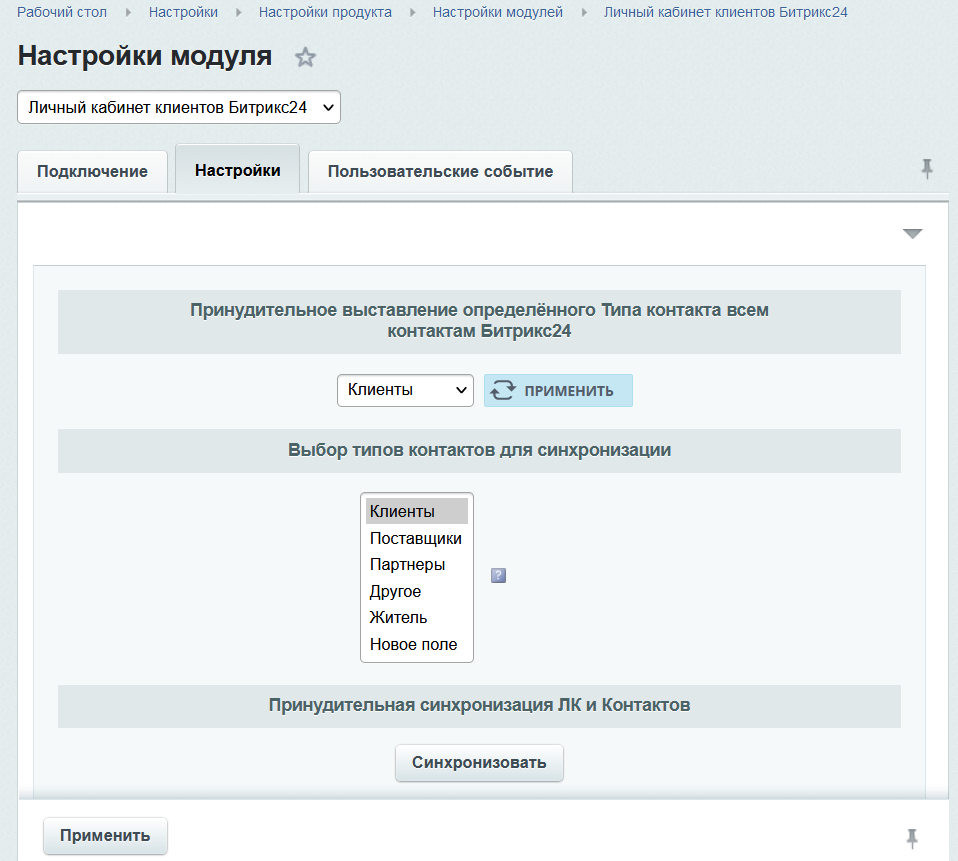Open the Настройки tab
The width and height of the screenshot is (958, 861).
(x=237, y=170)
